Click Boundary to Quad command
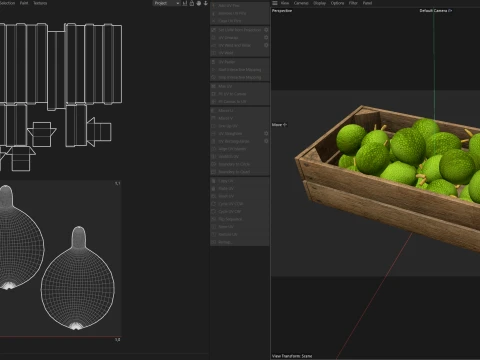Image resolution: width=480 pixels, height=360 pixels. tap(240, 172)
